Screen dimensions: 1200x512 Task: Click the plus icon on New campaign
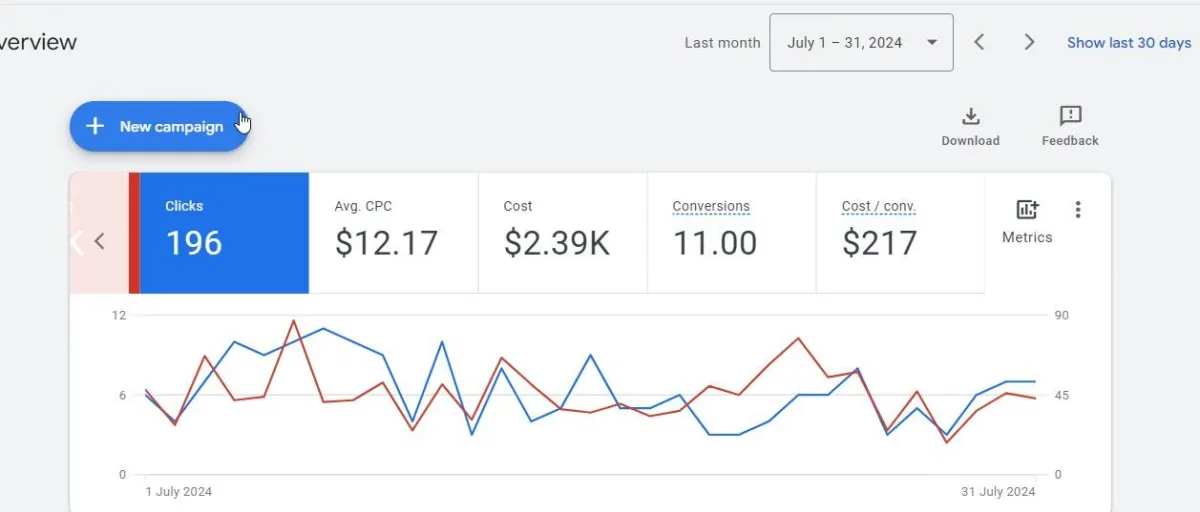95,126
